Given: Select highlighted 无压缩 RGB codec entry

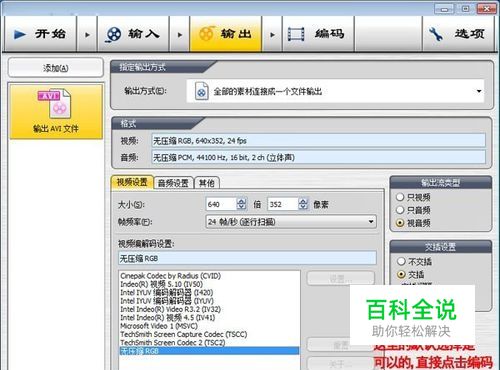Looking at the screenshot, I should (209, 351).
